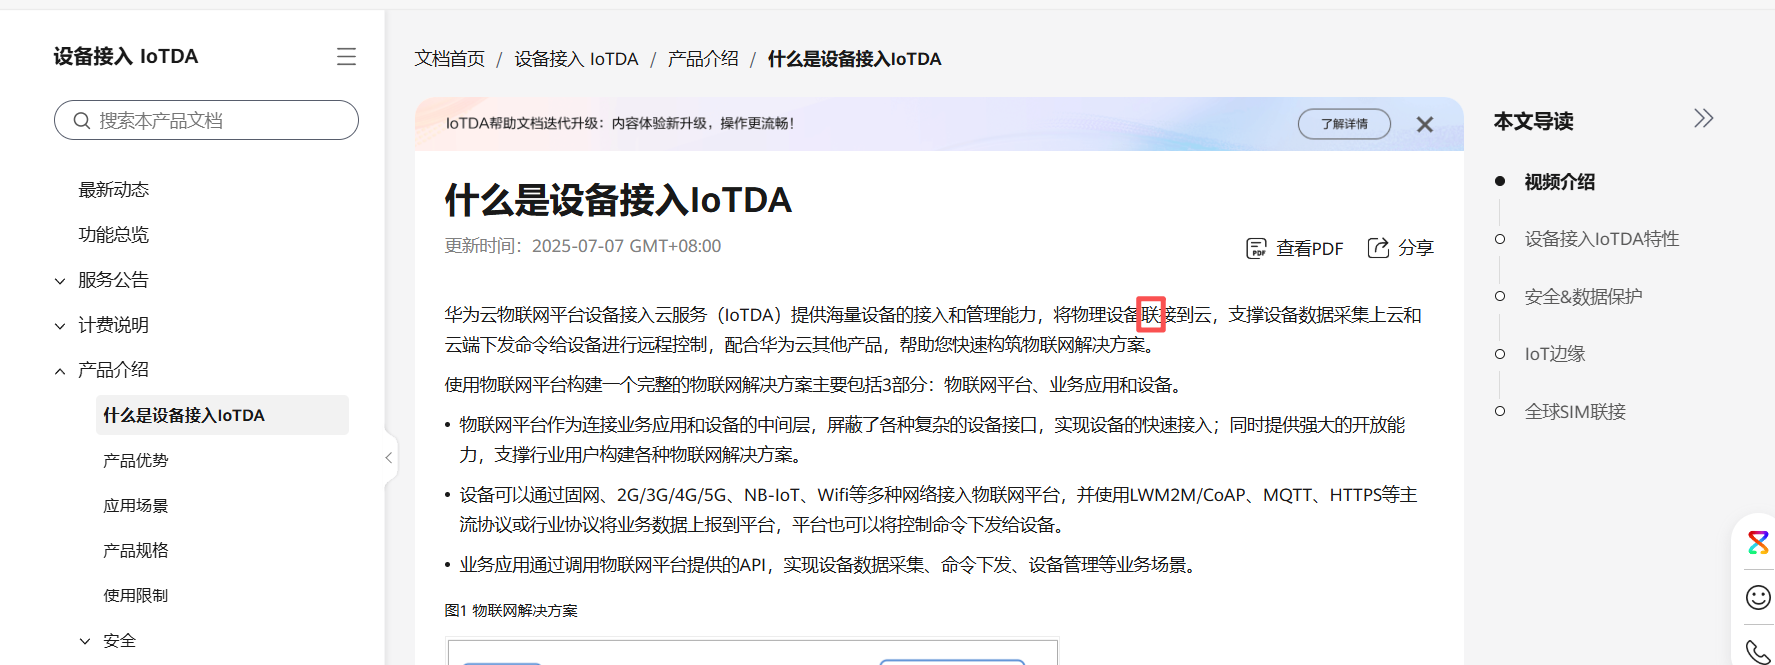Collapse the left sidebar with arrow handle
Image resolution: width=1775 pixels, height=665 pixels.
click(x=389, y=458)
